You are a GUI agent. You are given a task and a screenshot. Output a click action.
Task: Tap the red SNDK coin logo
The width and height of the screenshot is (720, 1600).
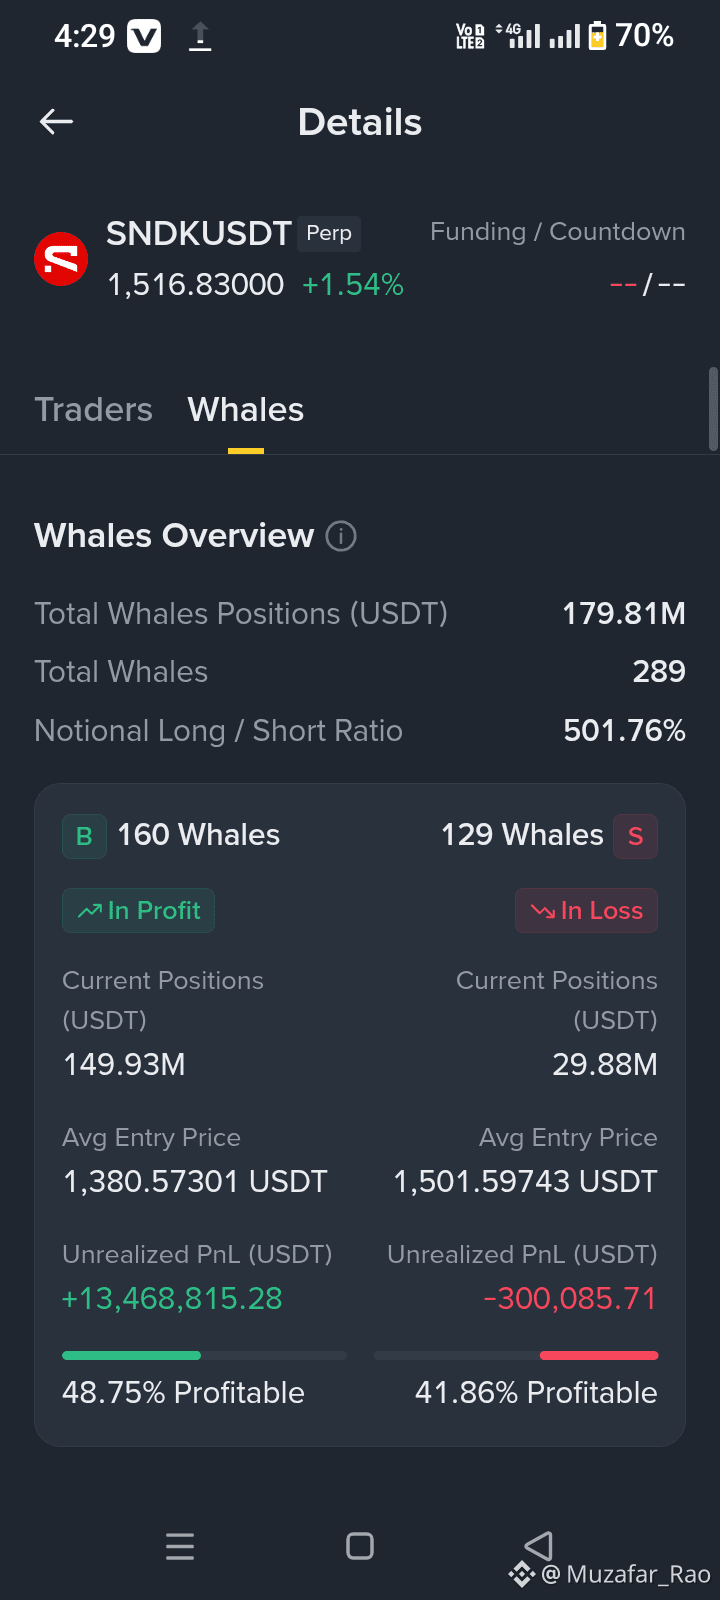point(61,259)
